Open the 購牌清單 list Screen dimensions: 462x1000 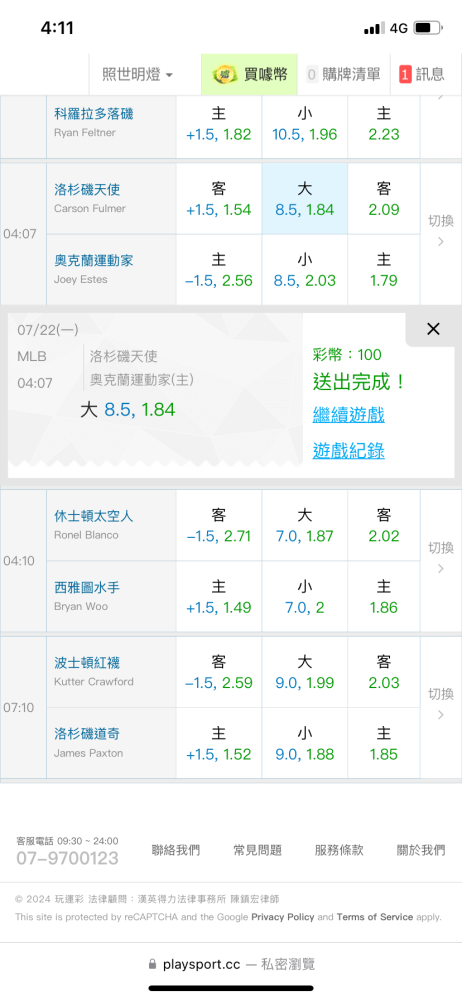point(343,74)
